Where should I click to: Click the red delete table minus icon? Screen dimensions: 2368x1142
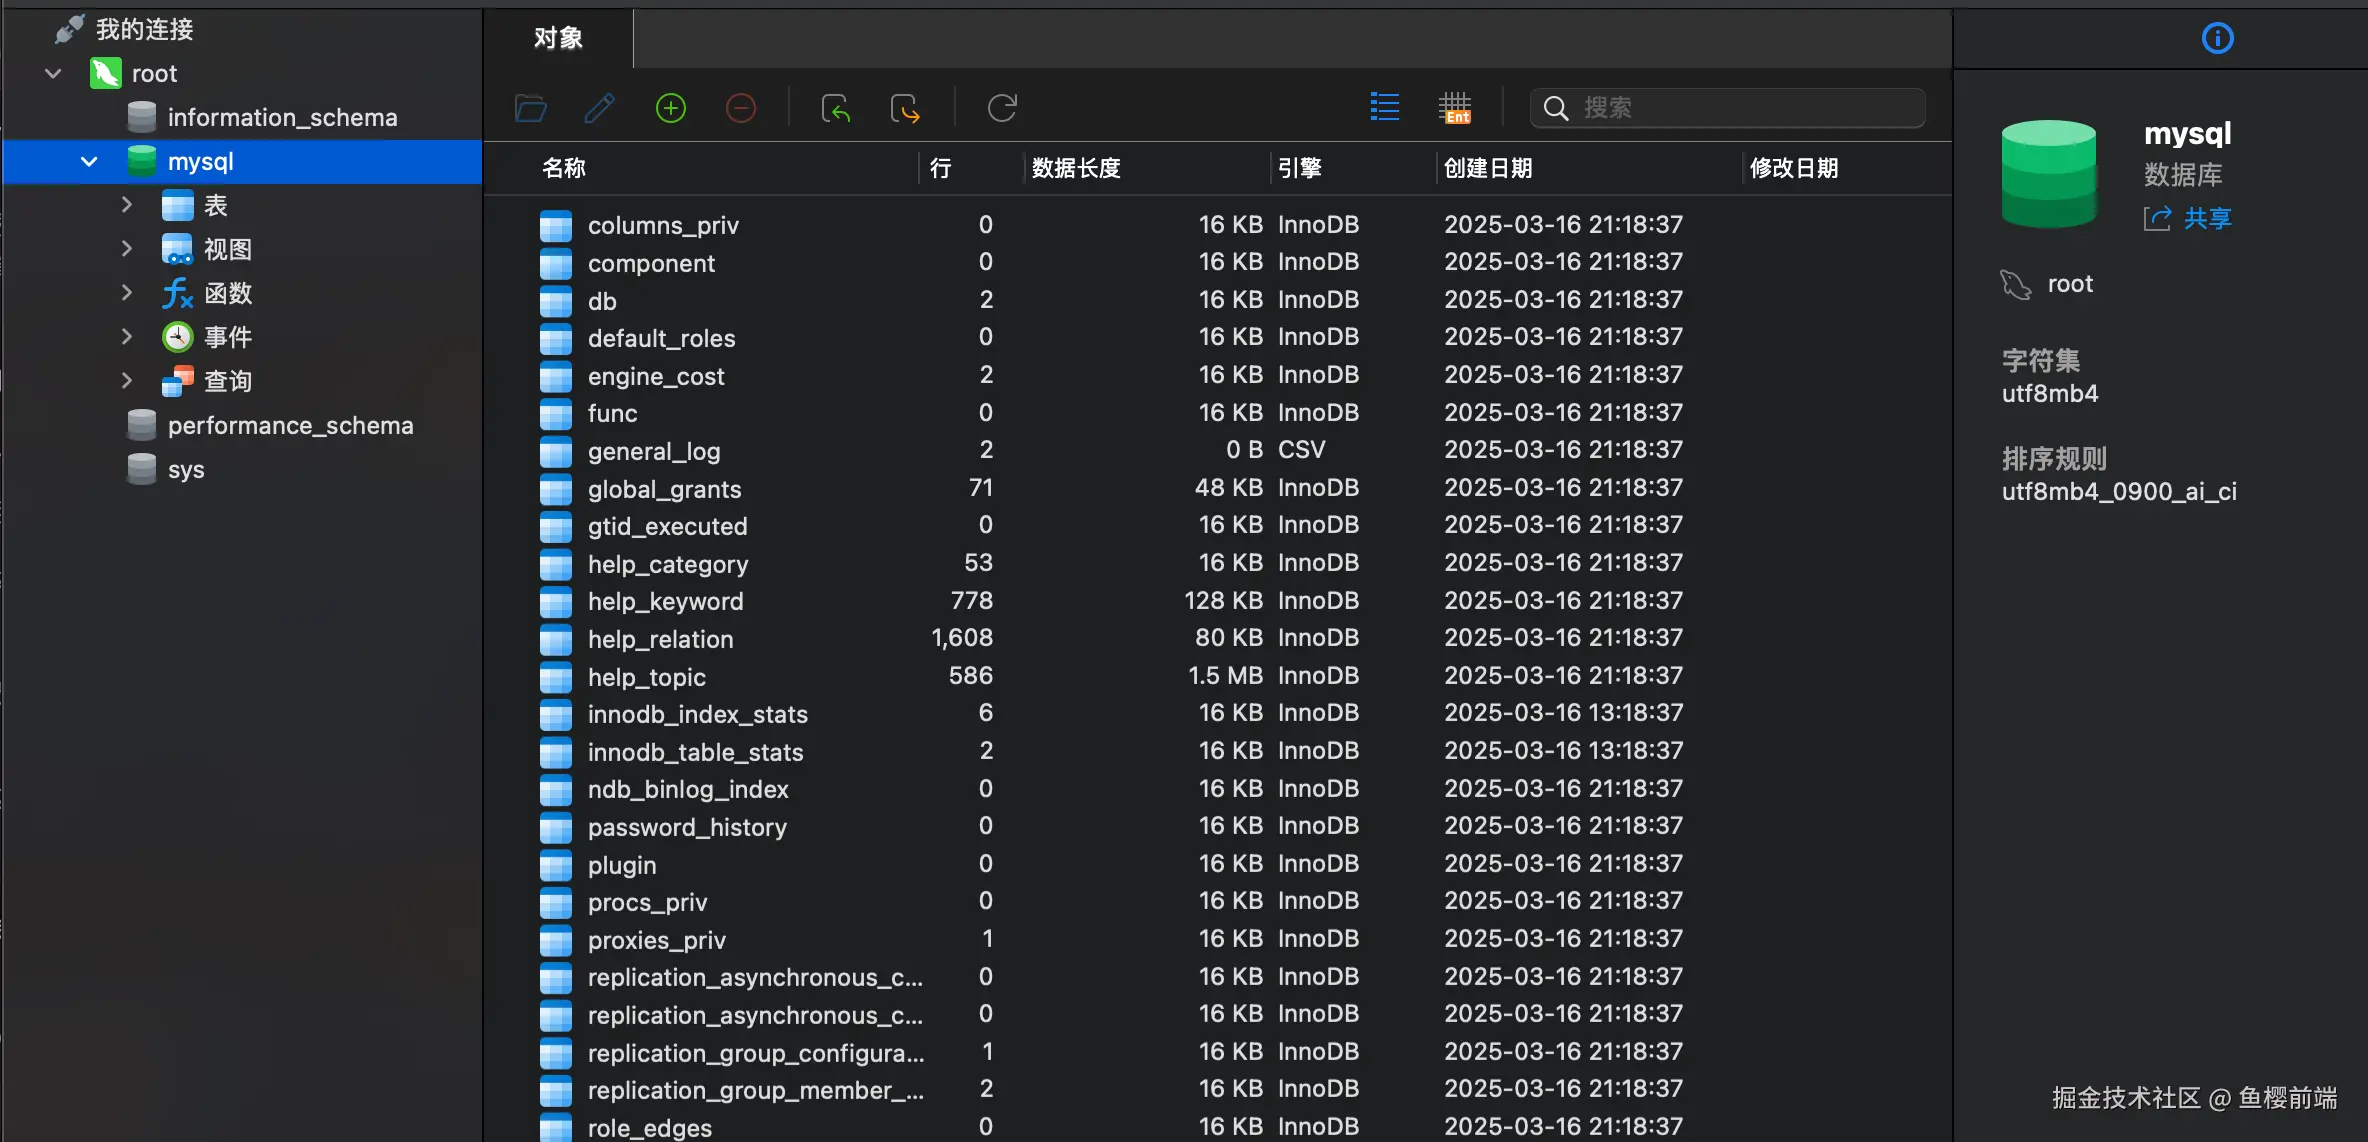741,108
